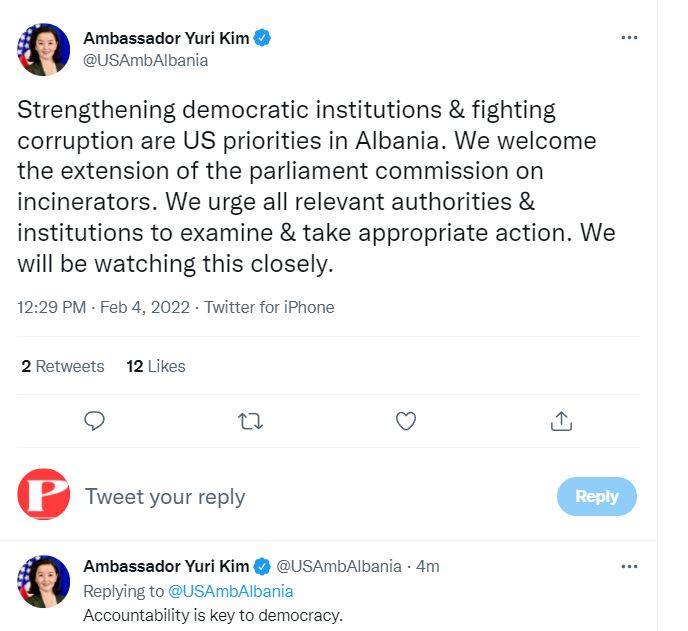Open the 4m timestamp on reply
This screenshot has height=631, width=688.
tap(428, 566)
